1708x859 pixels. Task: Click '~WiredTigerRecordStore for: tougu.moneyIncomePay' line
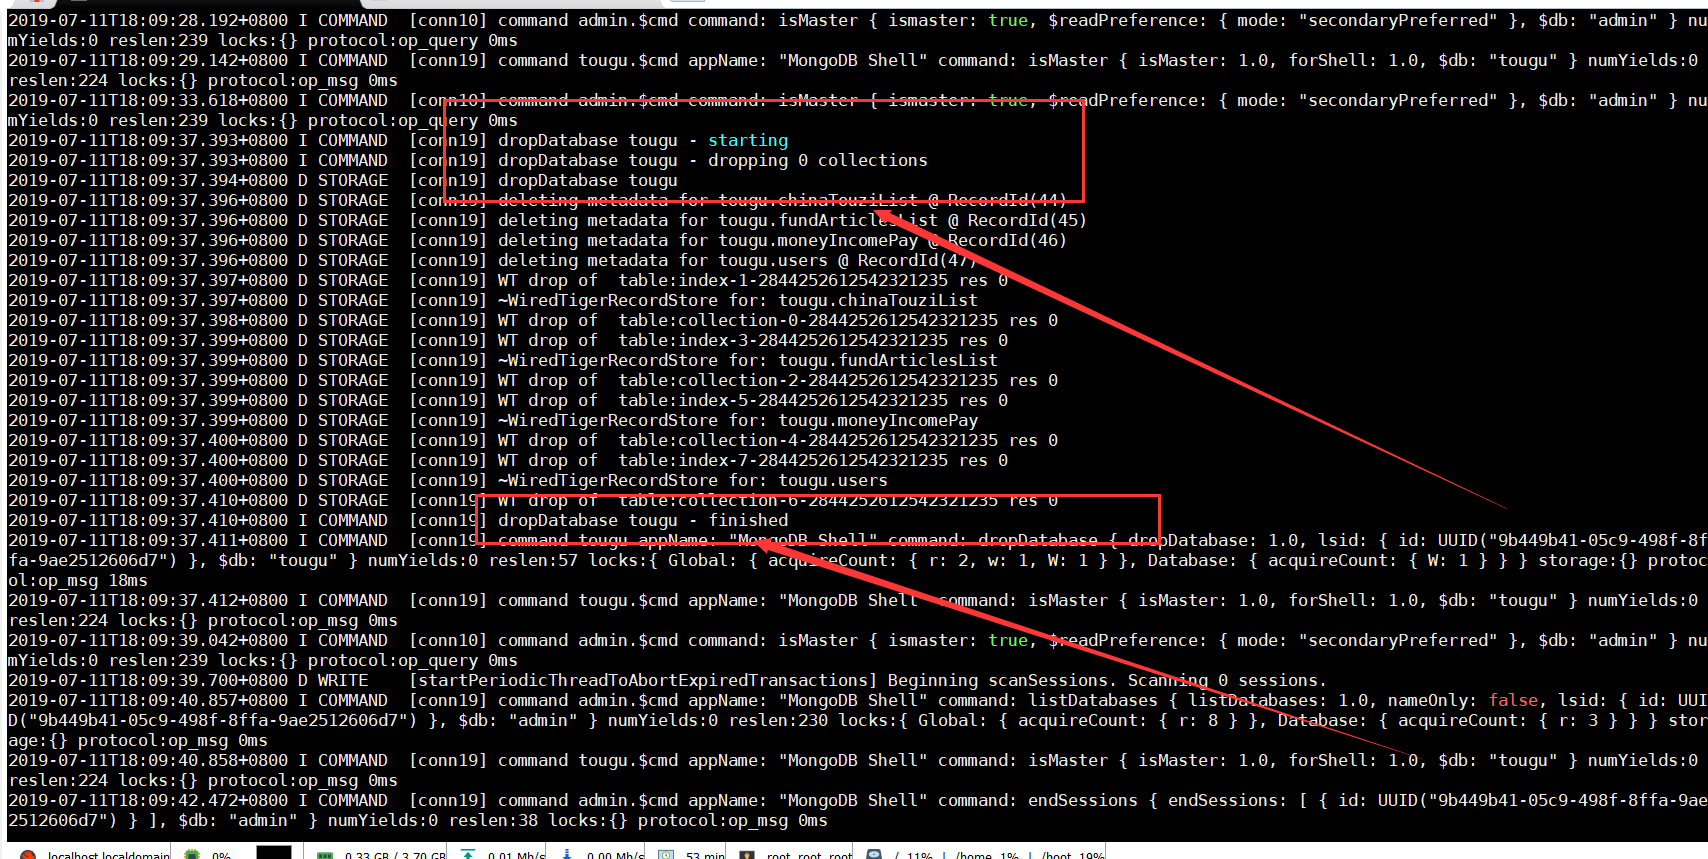coord(738,420)
